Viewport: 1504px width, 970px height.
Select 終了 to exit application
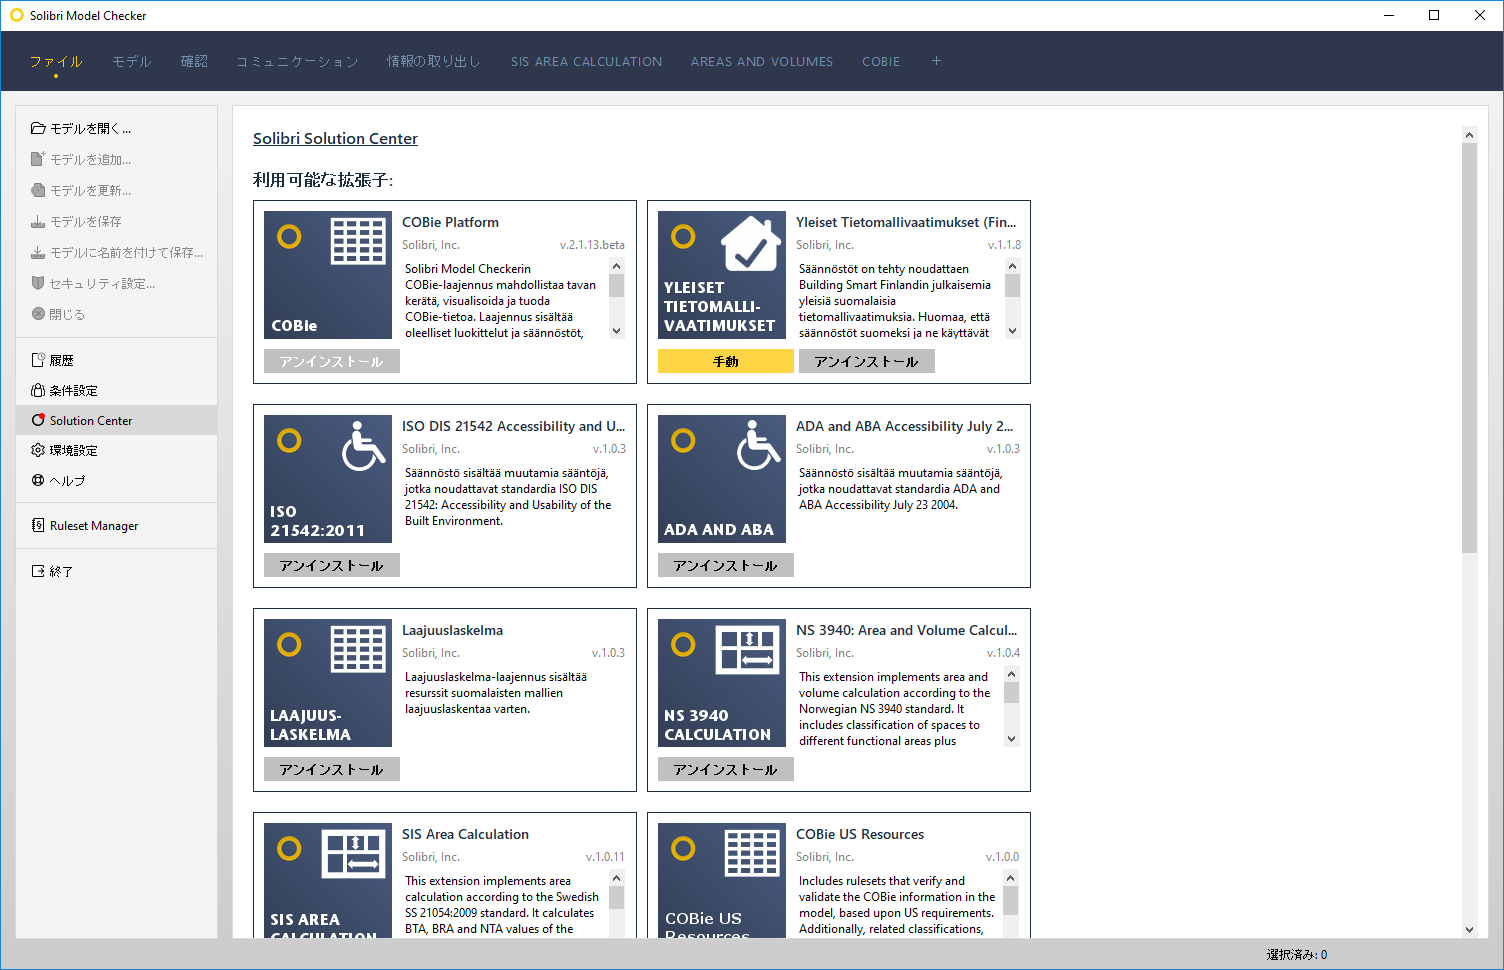[117, 571]
